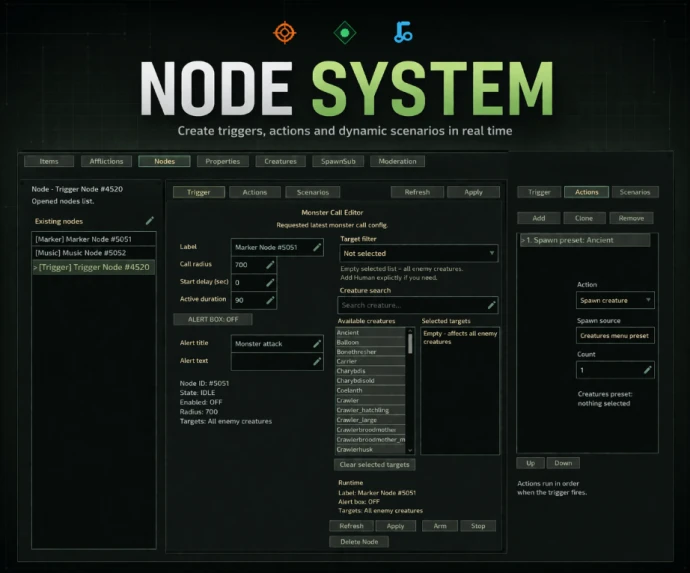
Task: Click the Count field pencil icon
Action: (647, 370)
